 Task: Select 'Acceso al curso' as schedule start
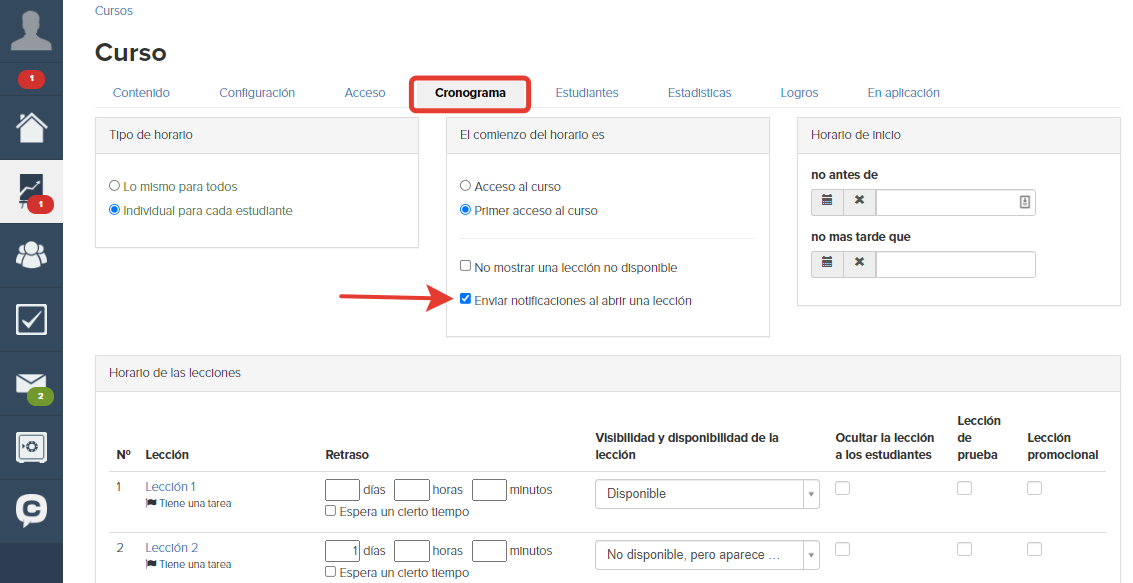click(465, 186)
